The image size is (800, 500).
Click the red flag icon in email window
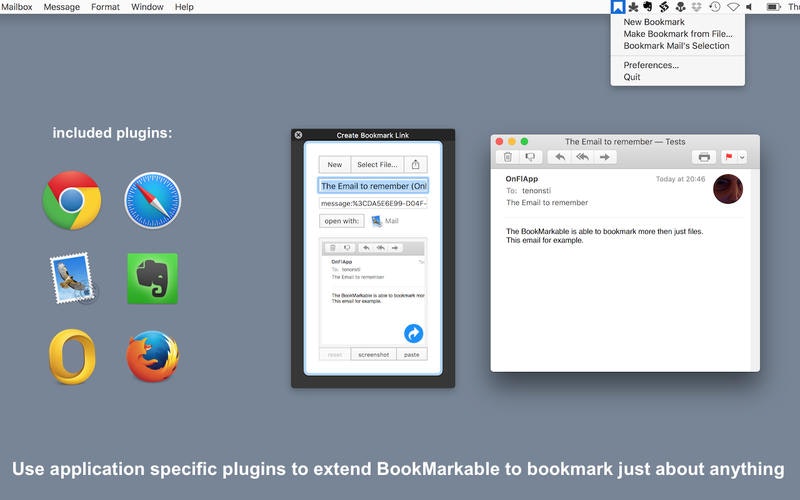click(x=729, y=157)
